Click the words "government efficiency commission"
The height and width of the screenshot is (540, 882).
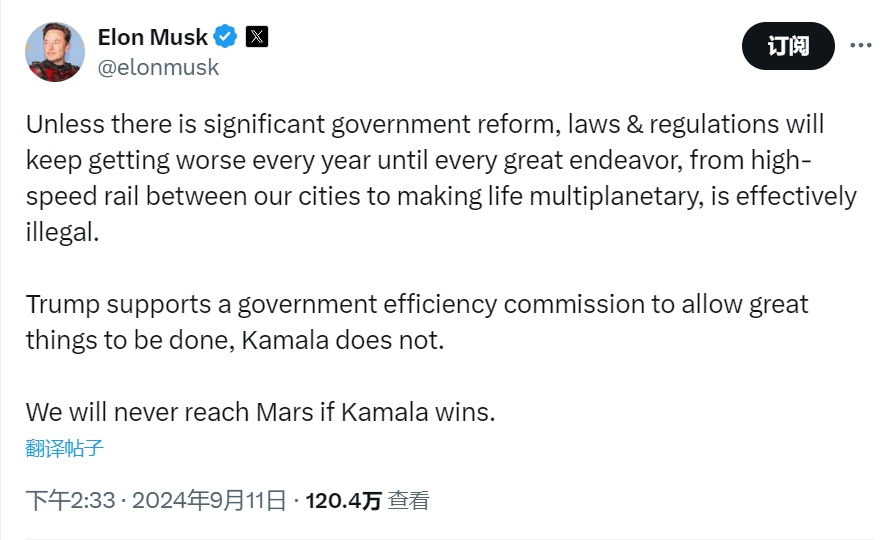coord(442,305)
